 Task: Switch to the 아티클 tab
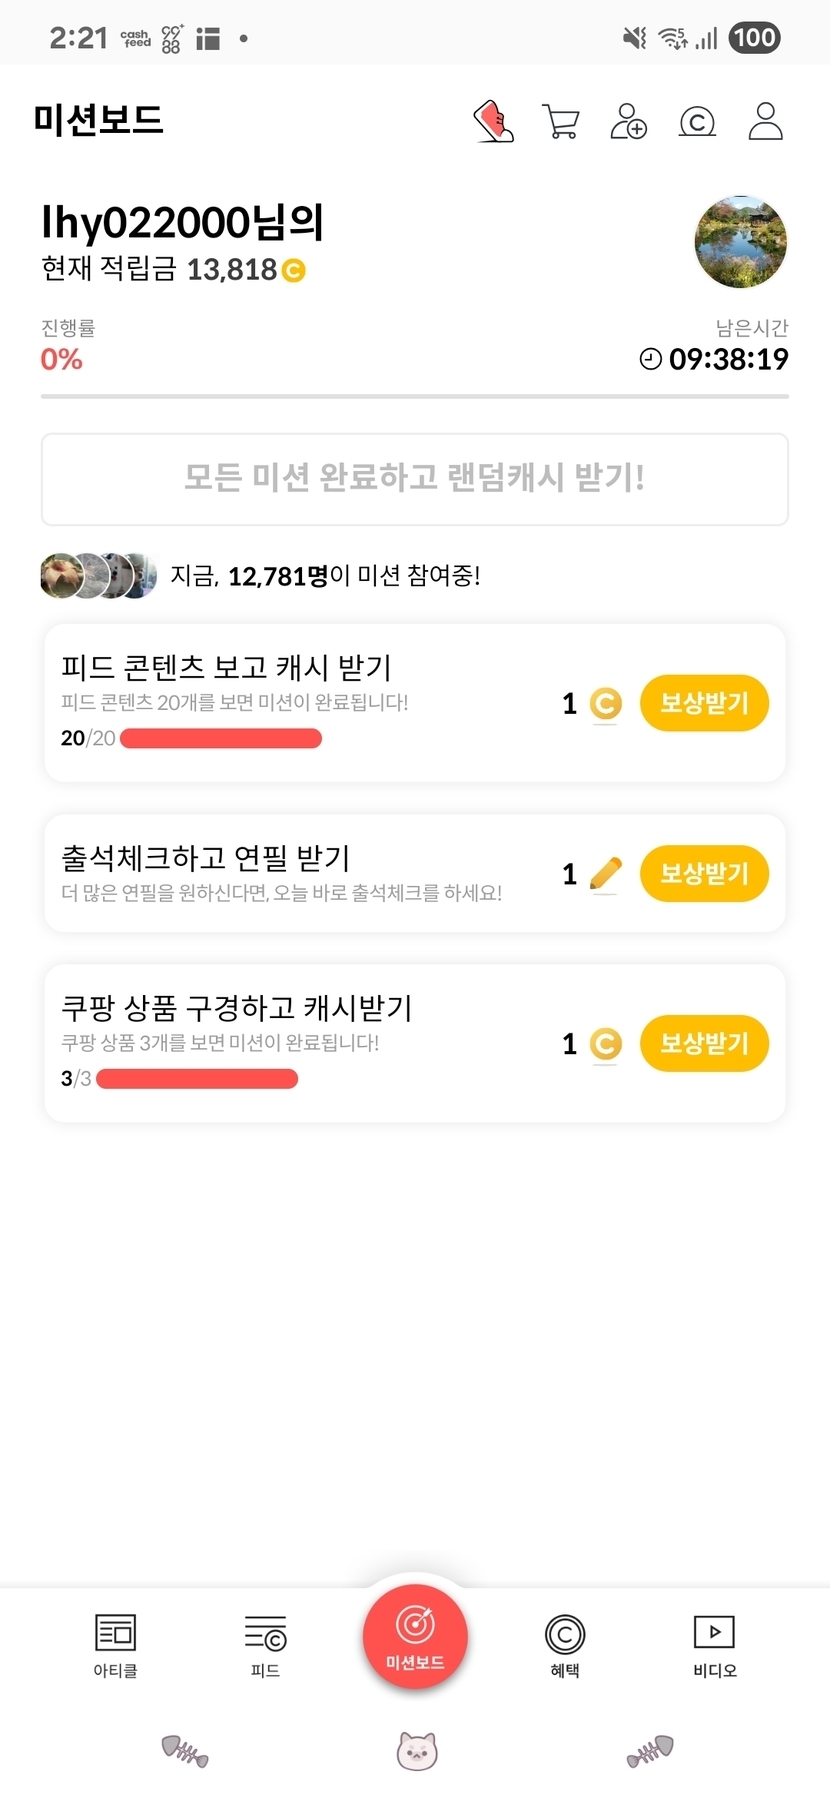(x=115, y=1645)
